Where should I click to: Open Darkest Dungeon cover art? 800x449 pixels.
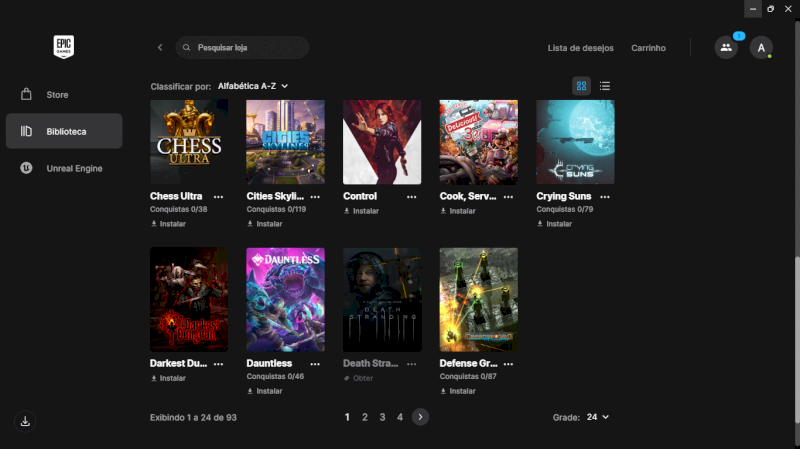(189, 300)
